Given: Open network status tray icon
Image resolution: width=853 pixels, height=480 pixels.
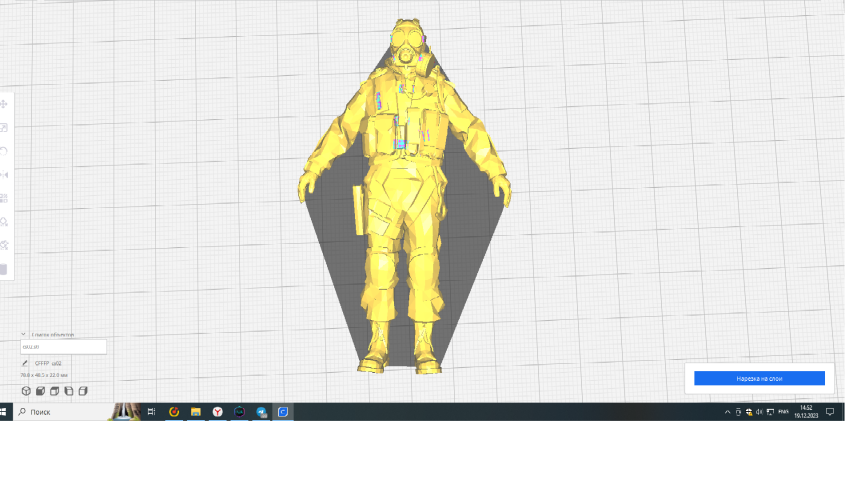Looking at the screenshot, I should pyautogui.click(x=749, y=412).
